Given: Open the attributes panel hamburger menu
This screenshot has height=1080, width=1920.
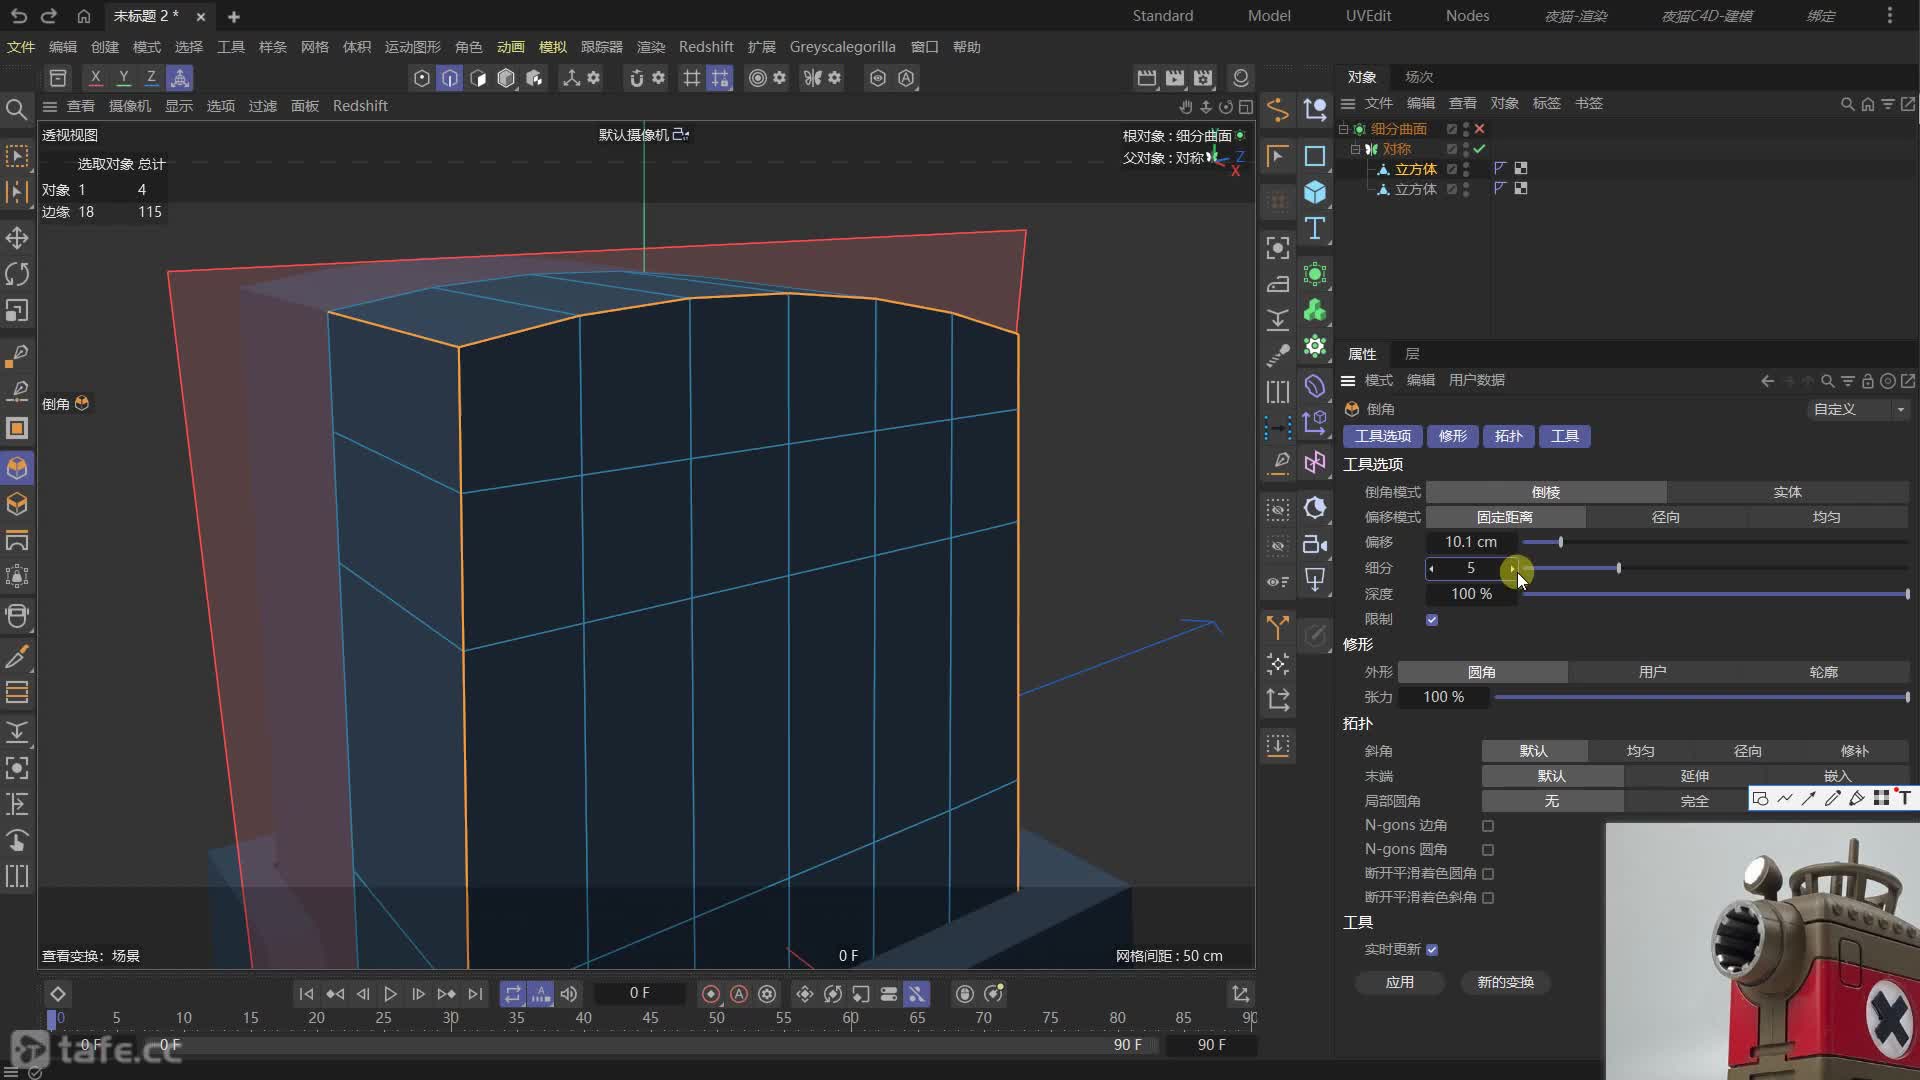Looking at the screenshot, I should click(1348, 381).
